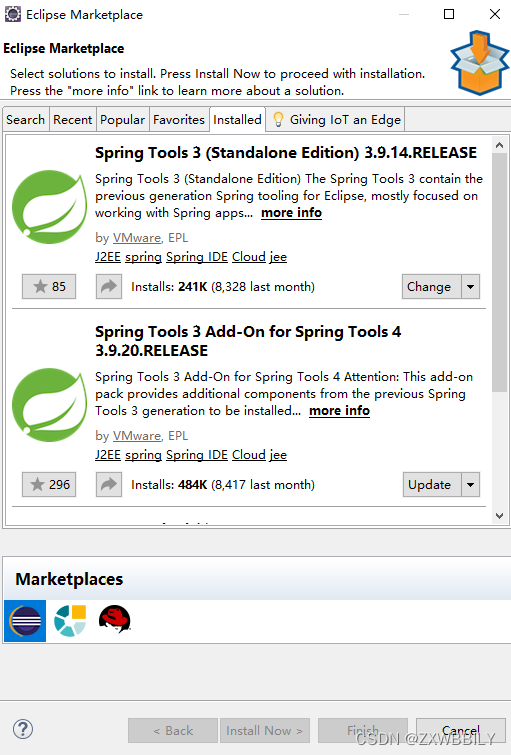
Task: Switch to the Recent tab
Action: (x=72, y=119)
